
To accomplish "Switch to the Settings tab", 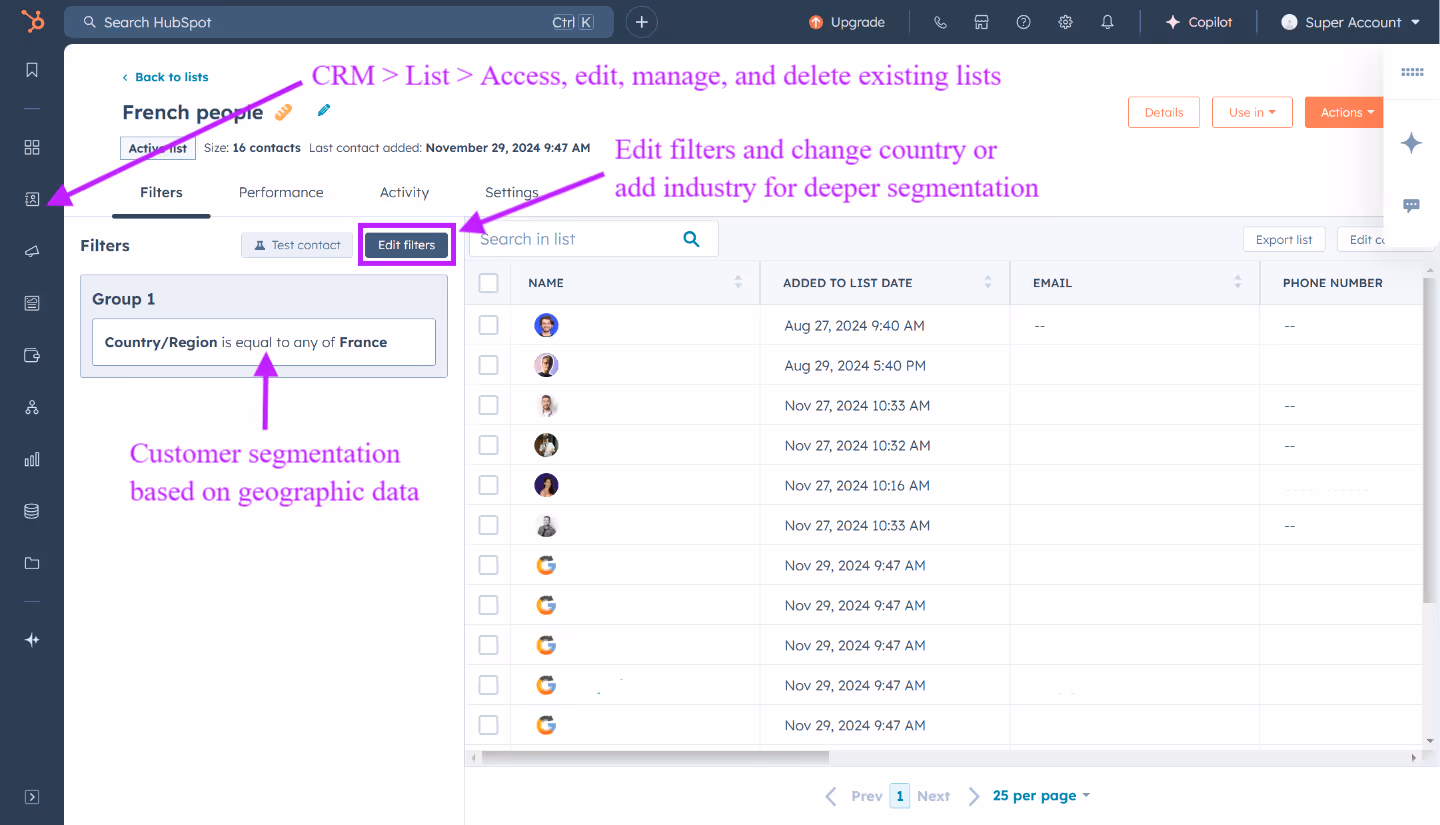I will point(511,192).
